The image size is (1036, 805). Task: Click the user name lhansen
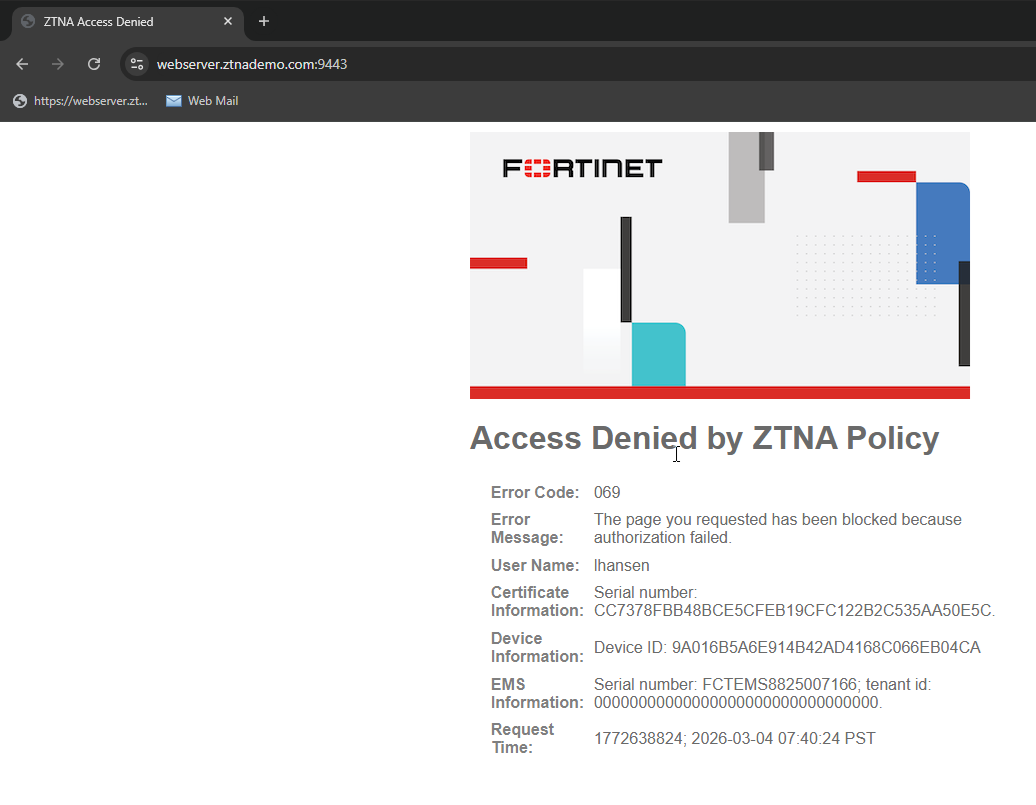pyautogui.click(x=621, y=565)
